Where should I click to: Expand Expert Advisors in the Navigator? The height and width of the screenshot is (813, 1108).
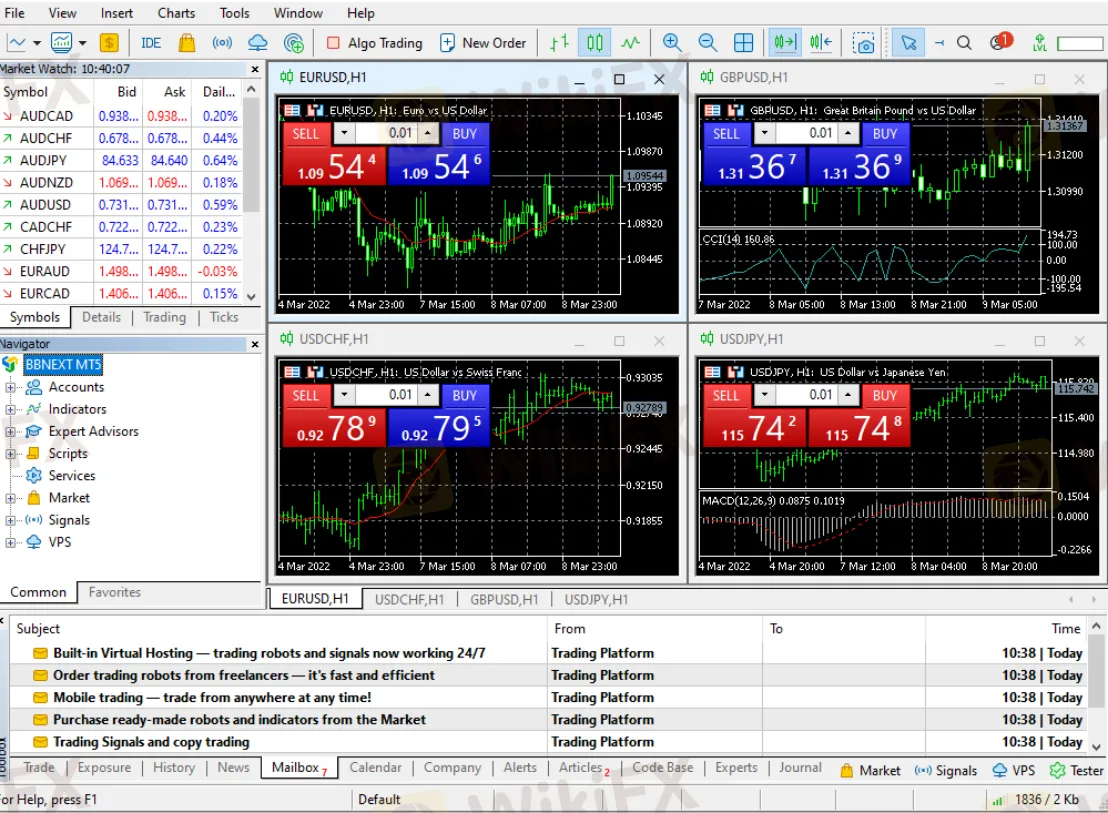tap(8, 431)
